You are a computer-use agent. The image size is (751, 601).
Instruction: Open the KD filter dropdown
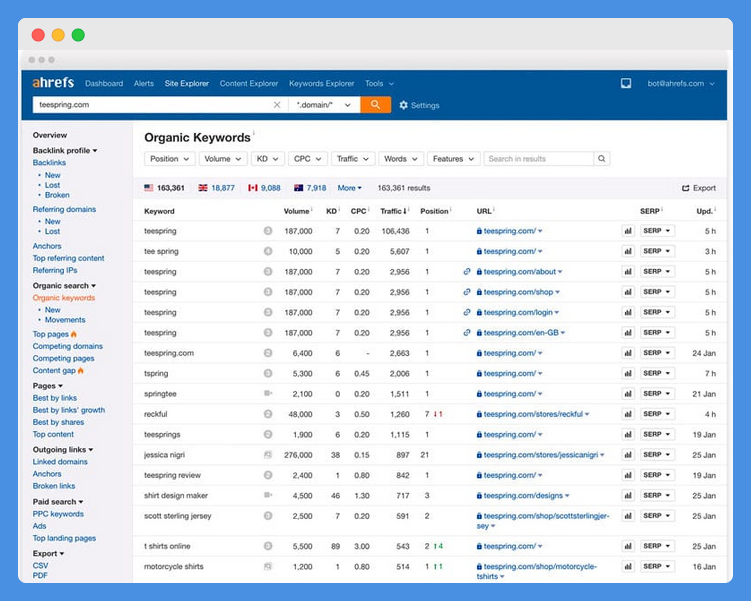[x=268, y=159]
